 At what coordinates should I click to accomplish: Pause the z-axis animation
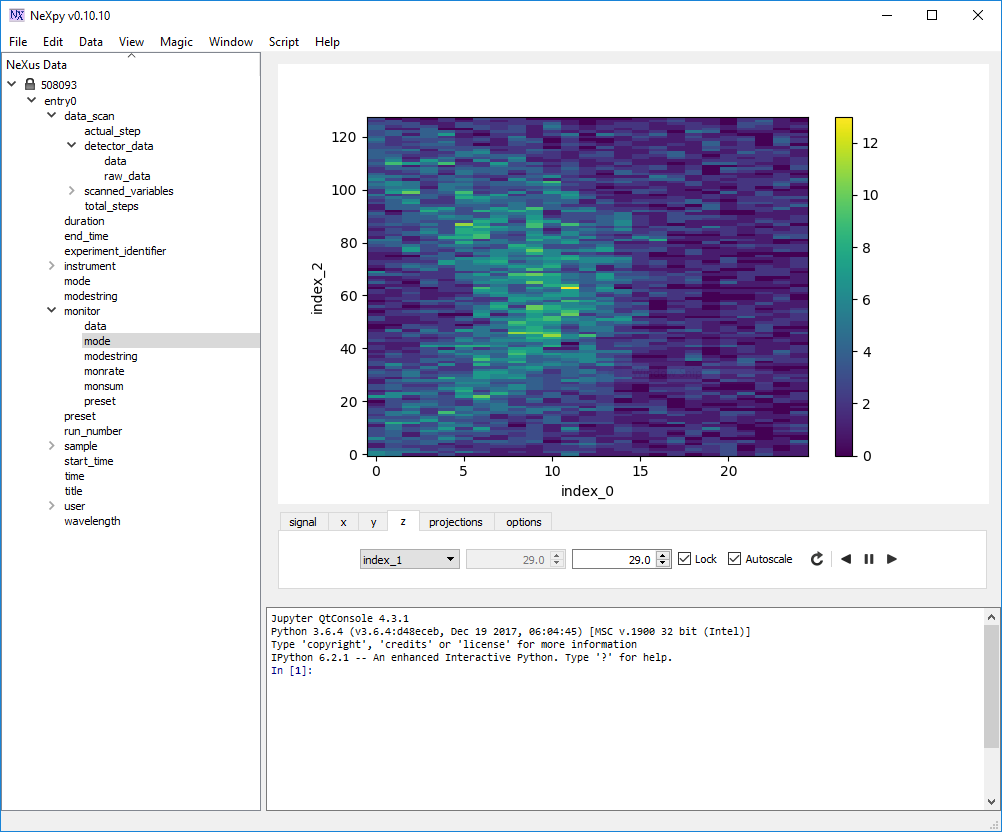point(869,559)
